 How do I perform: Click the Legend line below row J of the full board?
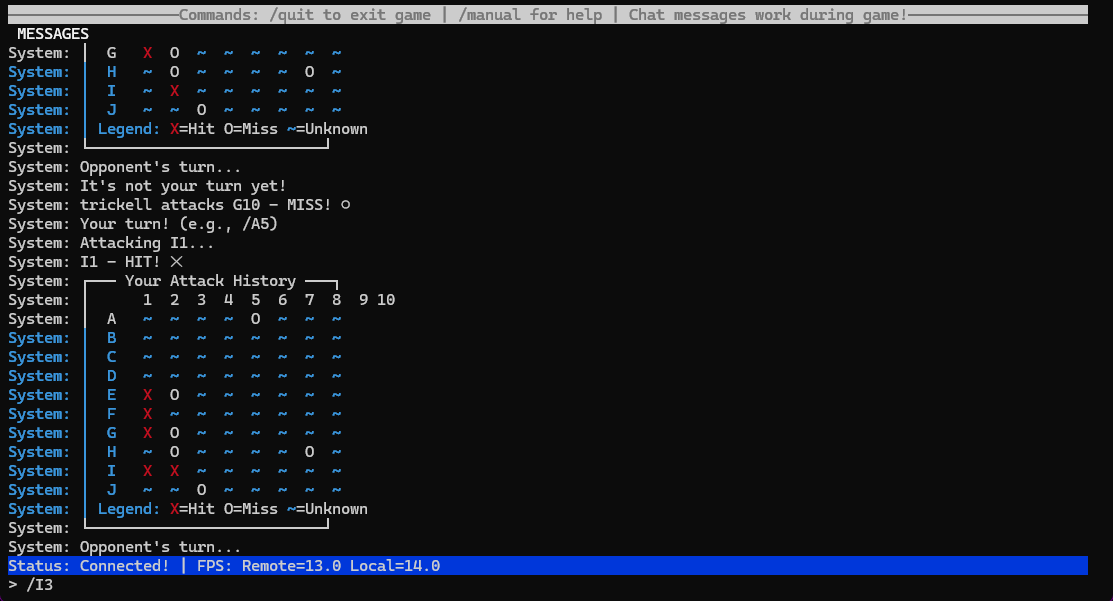[x=233, y=509]
